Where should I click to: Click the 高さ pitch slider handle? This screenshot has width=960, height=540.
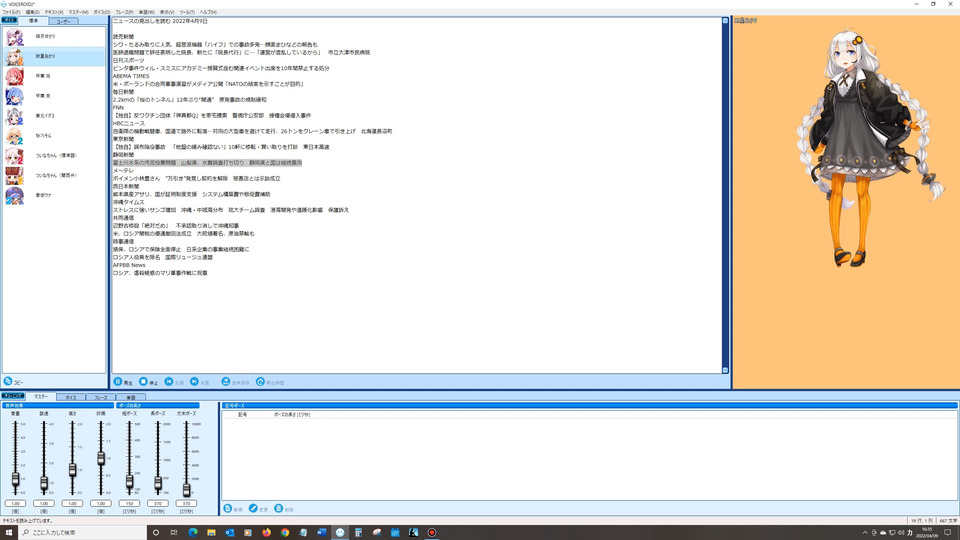point(72,470)
